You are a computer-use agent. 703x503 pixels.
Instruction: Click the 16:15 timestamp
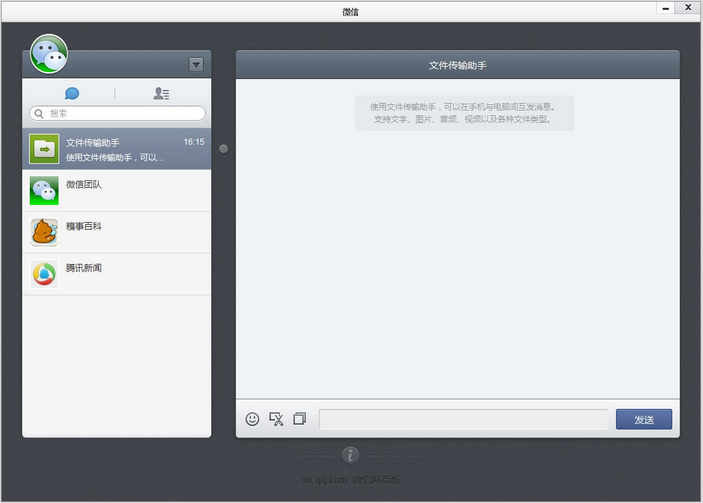click(194, 142)
